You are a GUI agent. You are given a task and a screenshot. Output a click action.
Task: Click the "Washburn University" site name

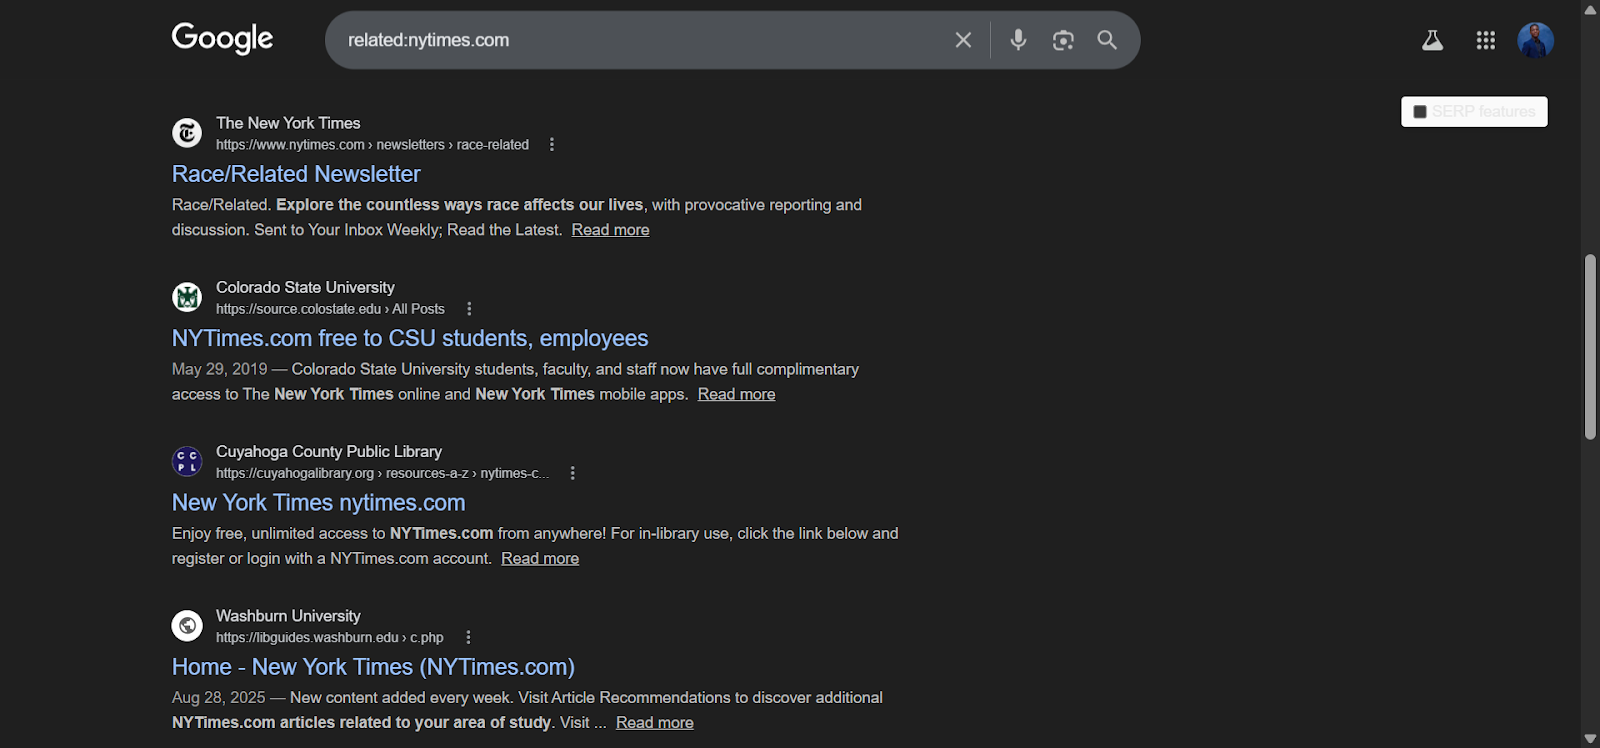coord(288,616)
